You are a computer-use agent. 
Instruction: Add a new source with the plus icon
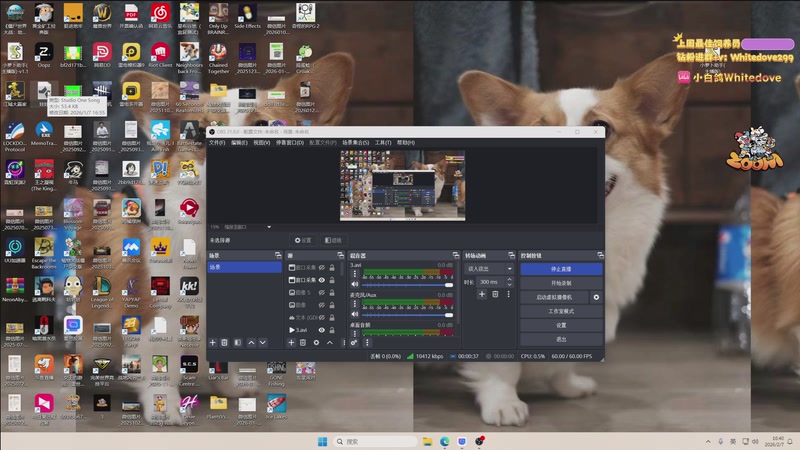click(291, 343)
